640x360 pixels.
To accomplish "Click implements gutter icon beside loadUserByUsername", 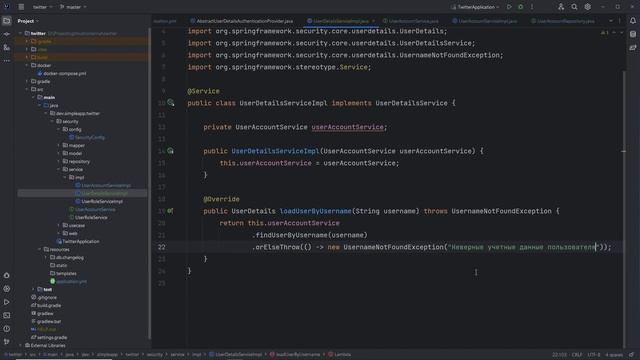I will coord(171,211).
